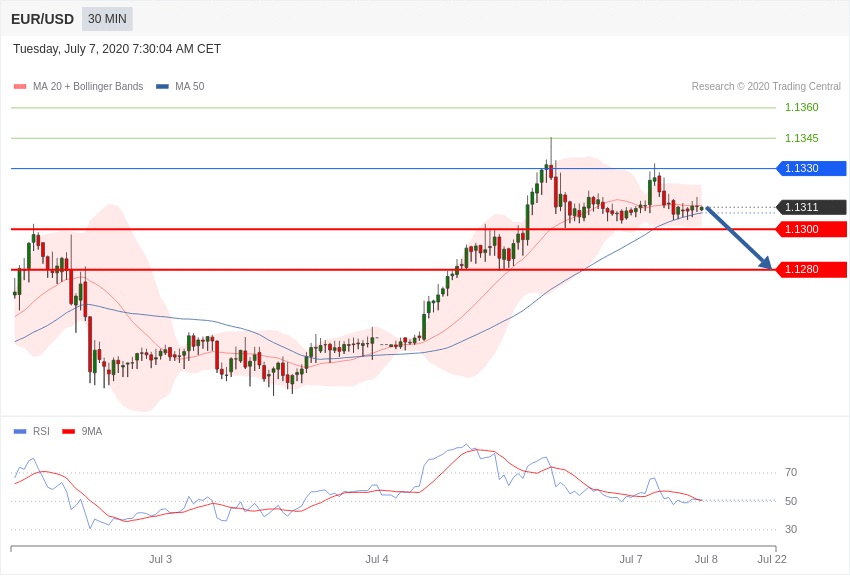Click the green 1.1345 resistance label

click(801, 139)
